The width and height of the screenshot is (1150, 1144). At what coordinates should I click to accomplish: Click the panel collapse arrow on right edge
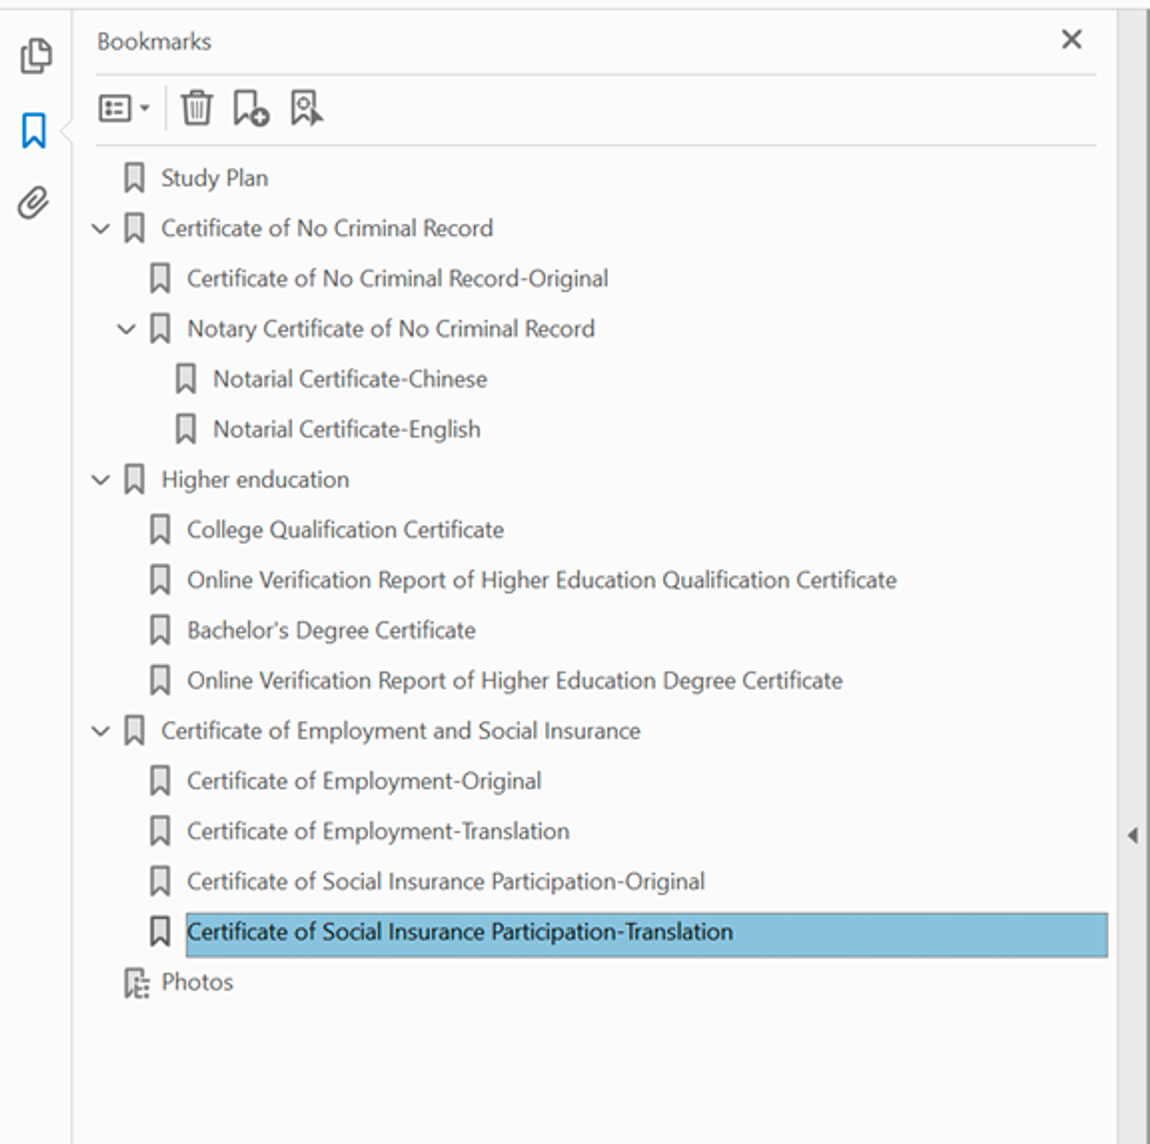coord(1132,835)
